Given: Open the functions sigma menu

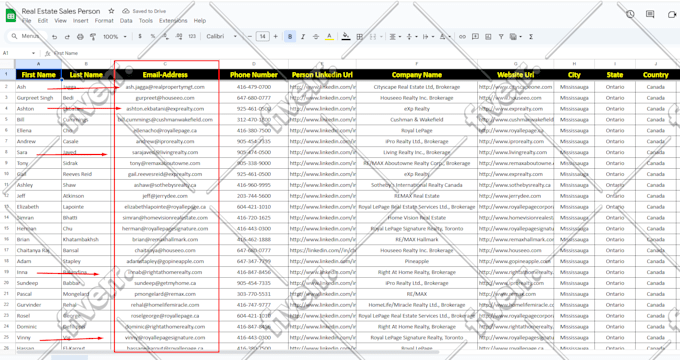Looking at the screenshot, I should coord(531,37).
